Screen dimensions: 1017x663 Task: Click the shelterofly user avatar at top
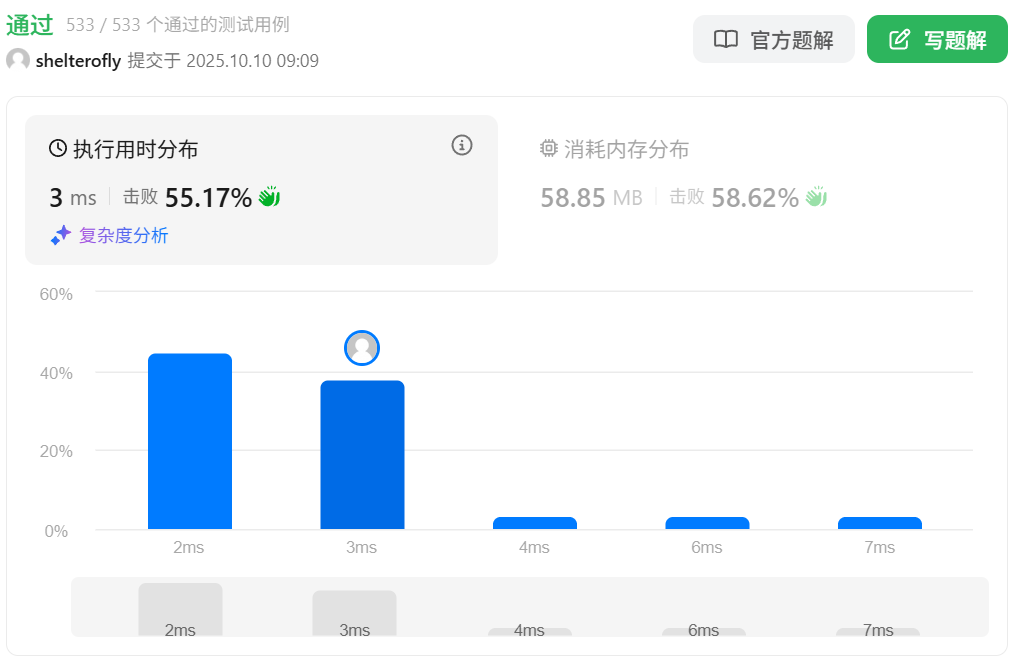[x=18, y=61]
